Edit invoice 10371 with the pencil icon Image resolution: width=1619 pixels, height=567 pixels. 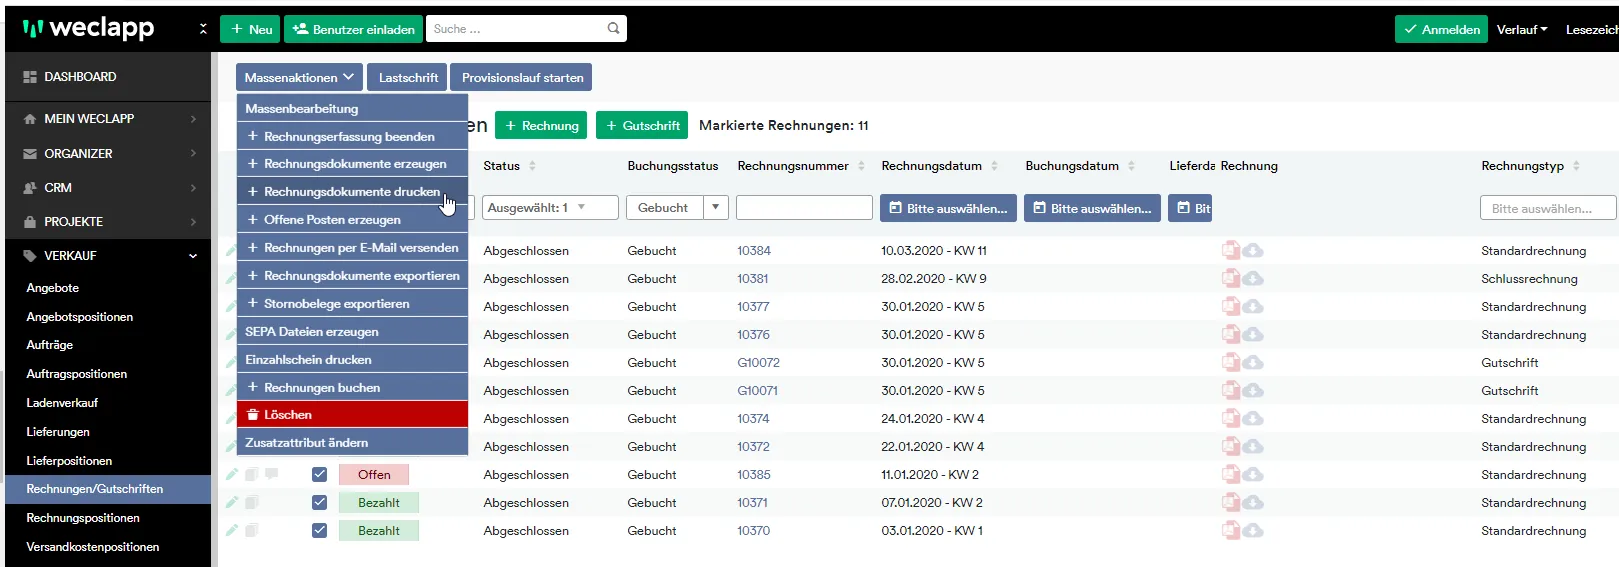(232, 502)
